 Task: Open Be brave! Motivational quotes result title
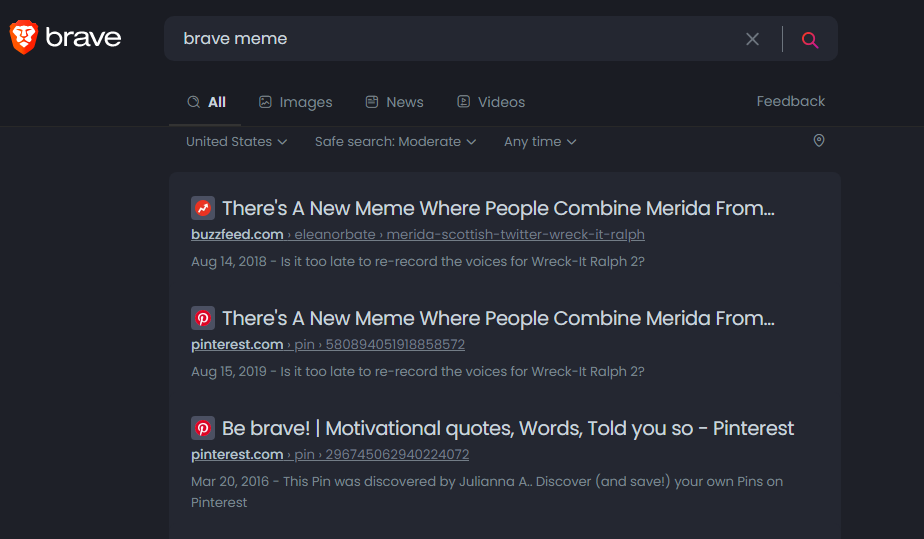tap(508, 428)
